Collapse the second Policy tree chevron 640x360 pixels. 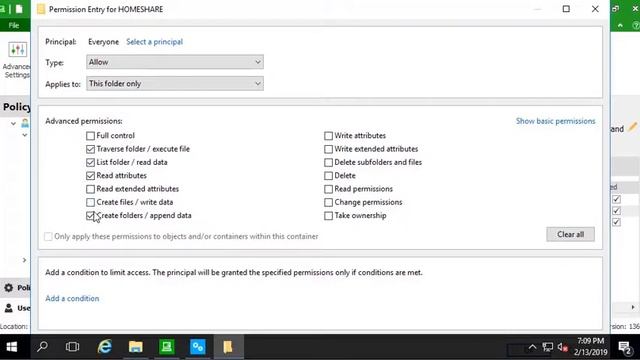pyautogui.click(x=25, y=135)
